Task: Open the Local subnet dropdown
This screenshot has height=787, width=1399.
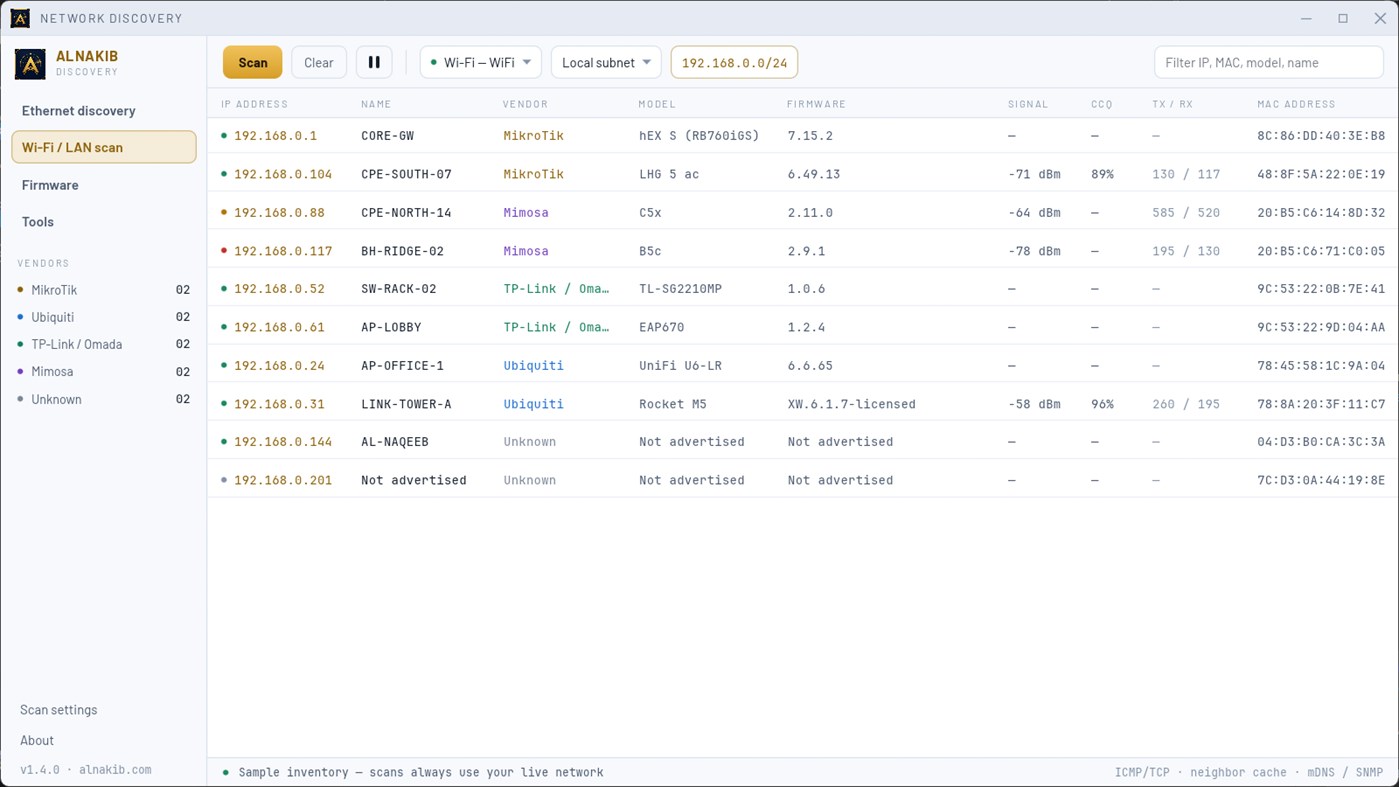Action: tap(606, 62)
